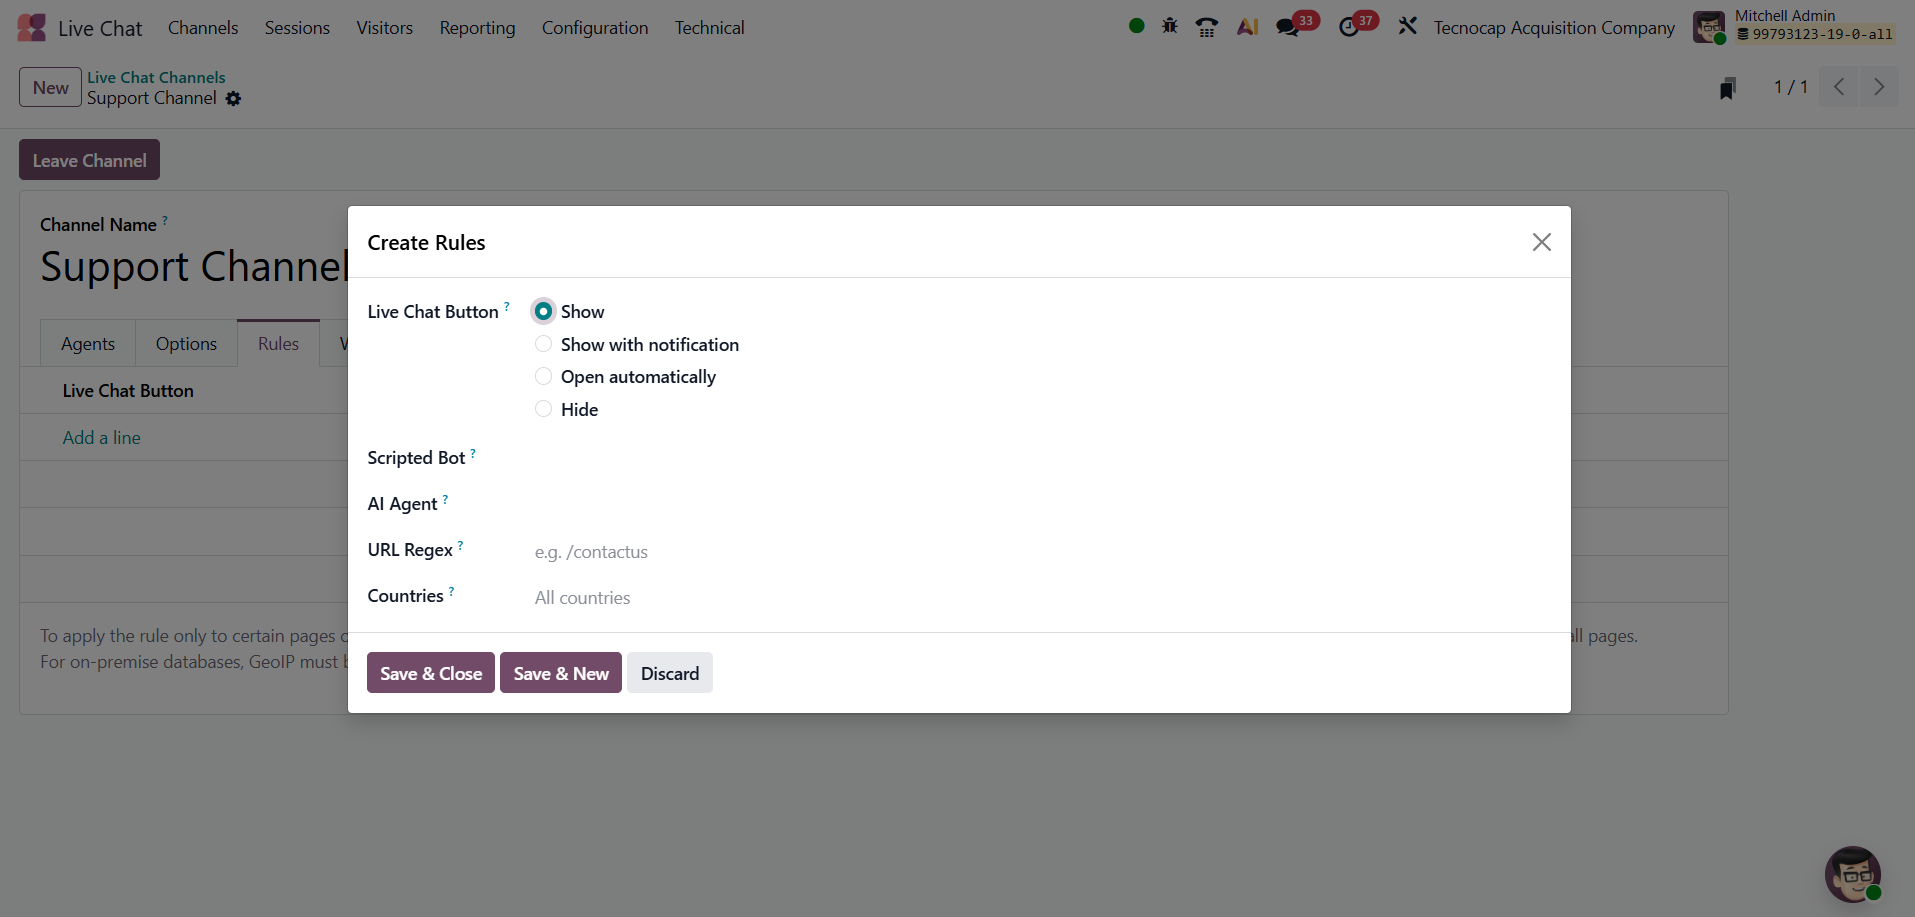Open the conversations messages icon
Screen dimensions: 1915x917
[x=1288, y=27]
